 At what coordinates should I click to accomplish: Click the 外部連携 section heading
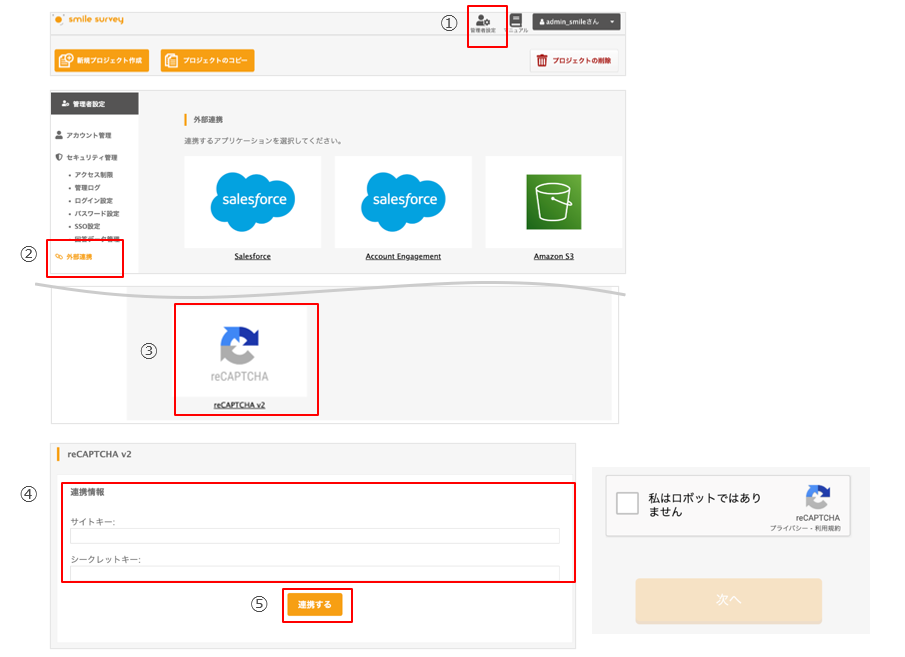click(x=208, y=120)
